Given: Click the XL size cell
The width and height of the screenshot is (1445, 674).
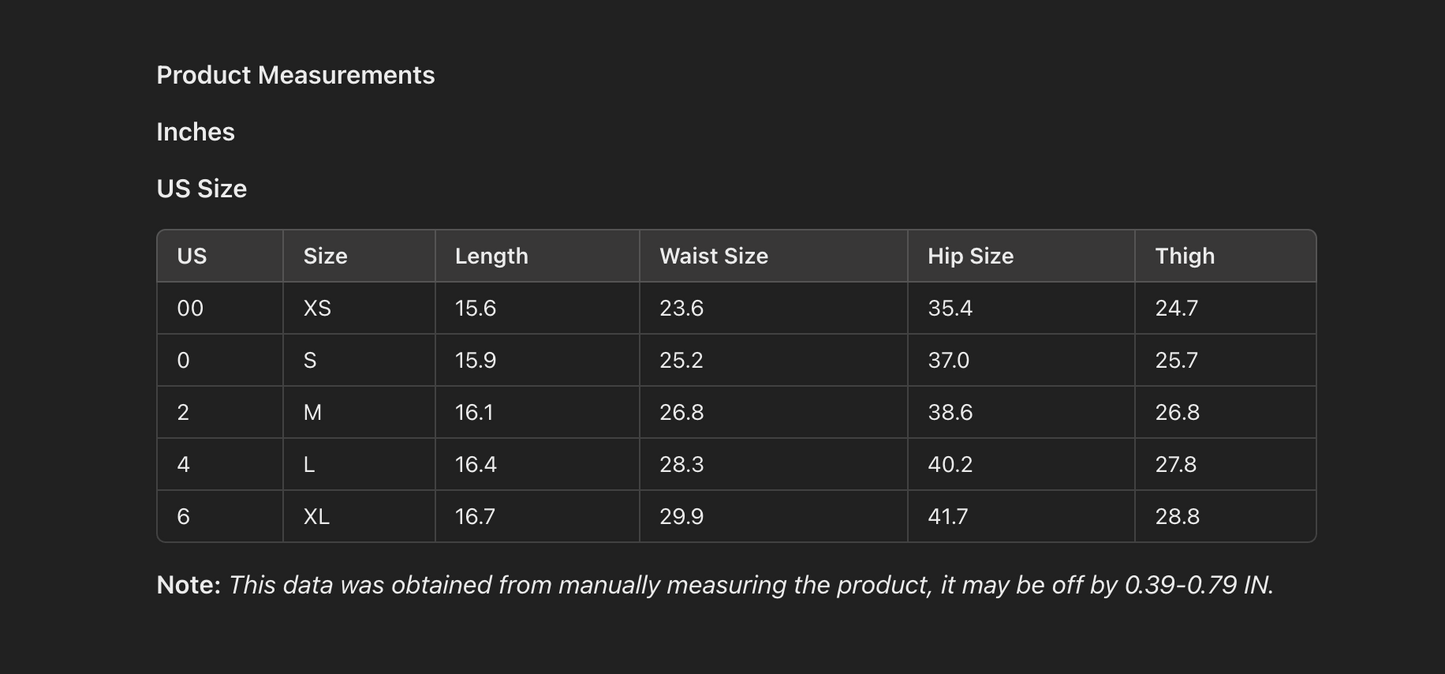Looking at the screenshot, I should tap(316, 516).
